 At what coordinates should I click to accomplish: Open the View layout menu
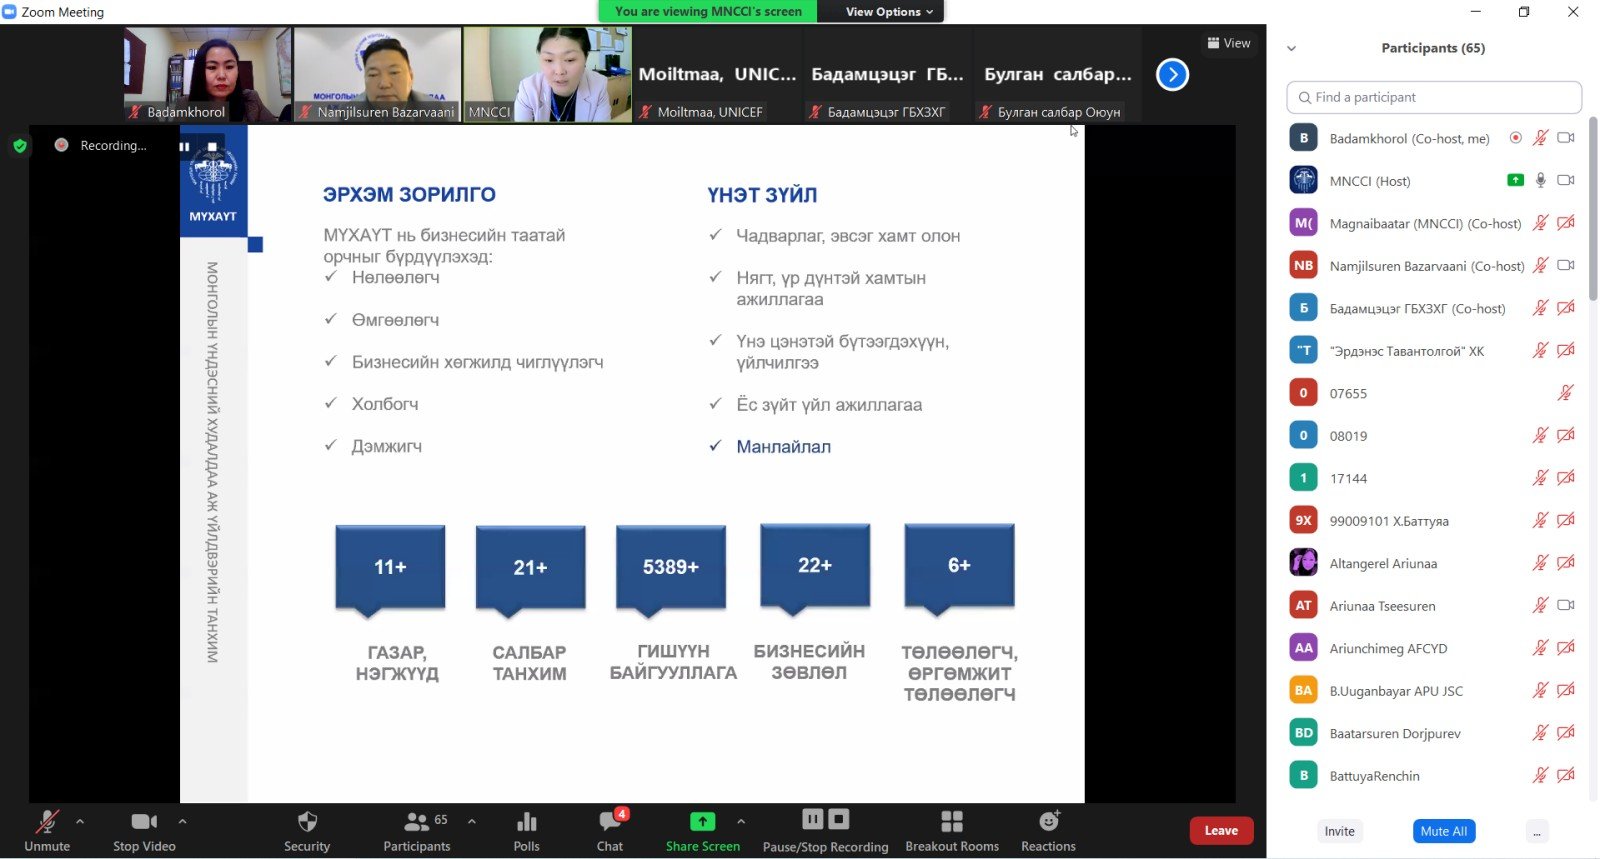point(1228,43)
